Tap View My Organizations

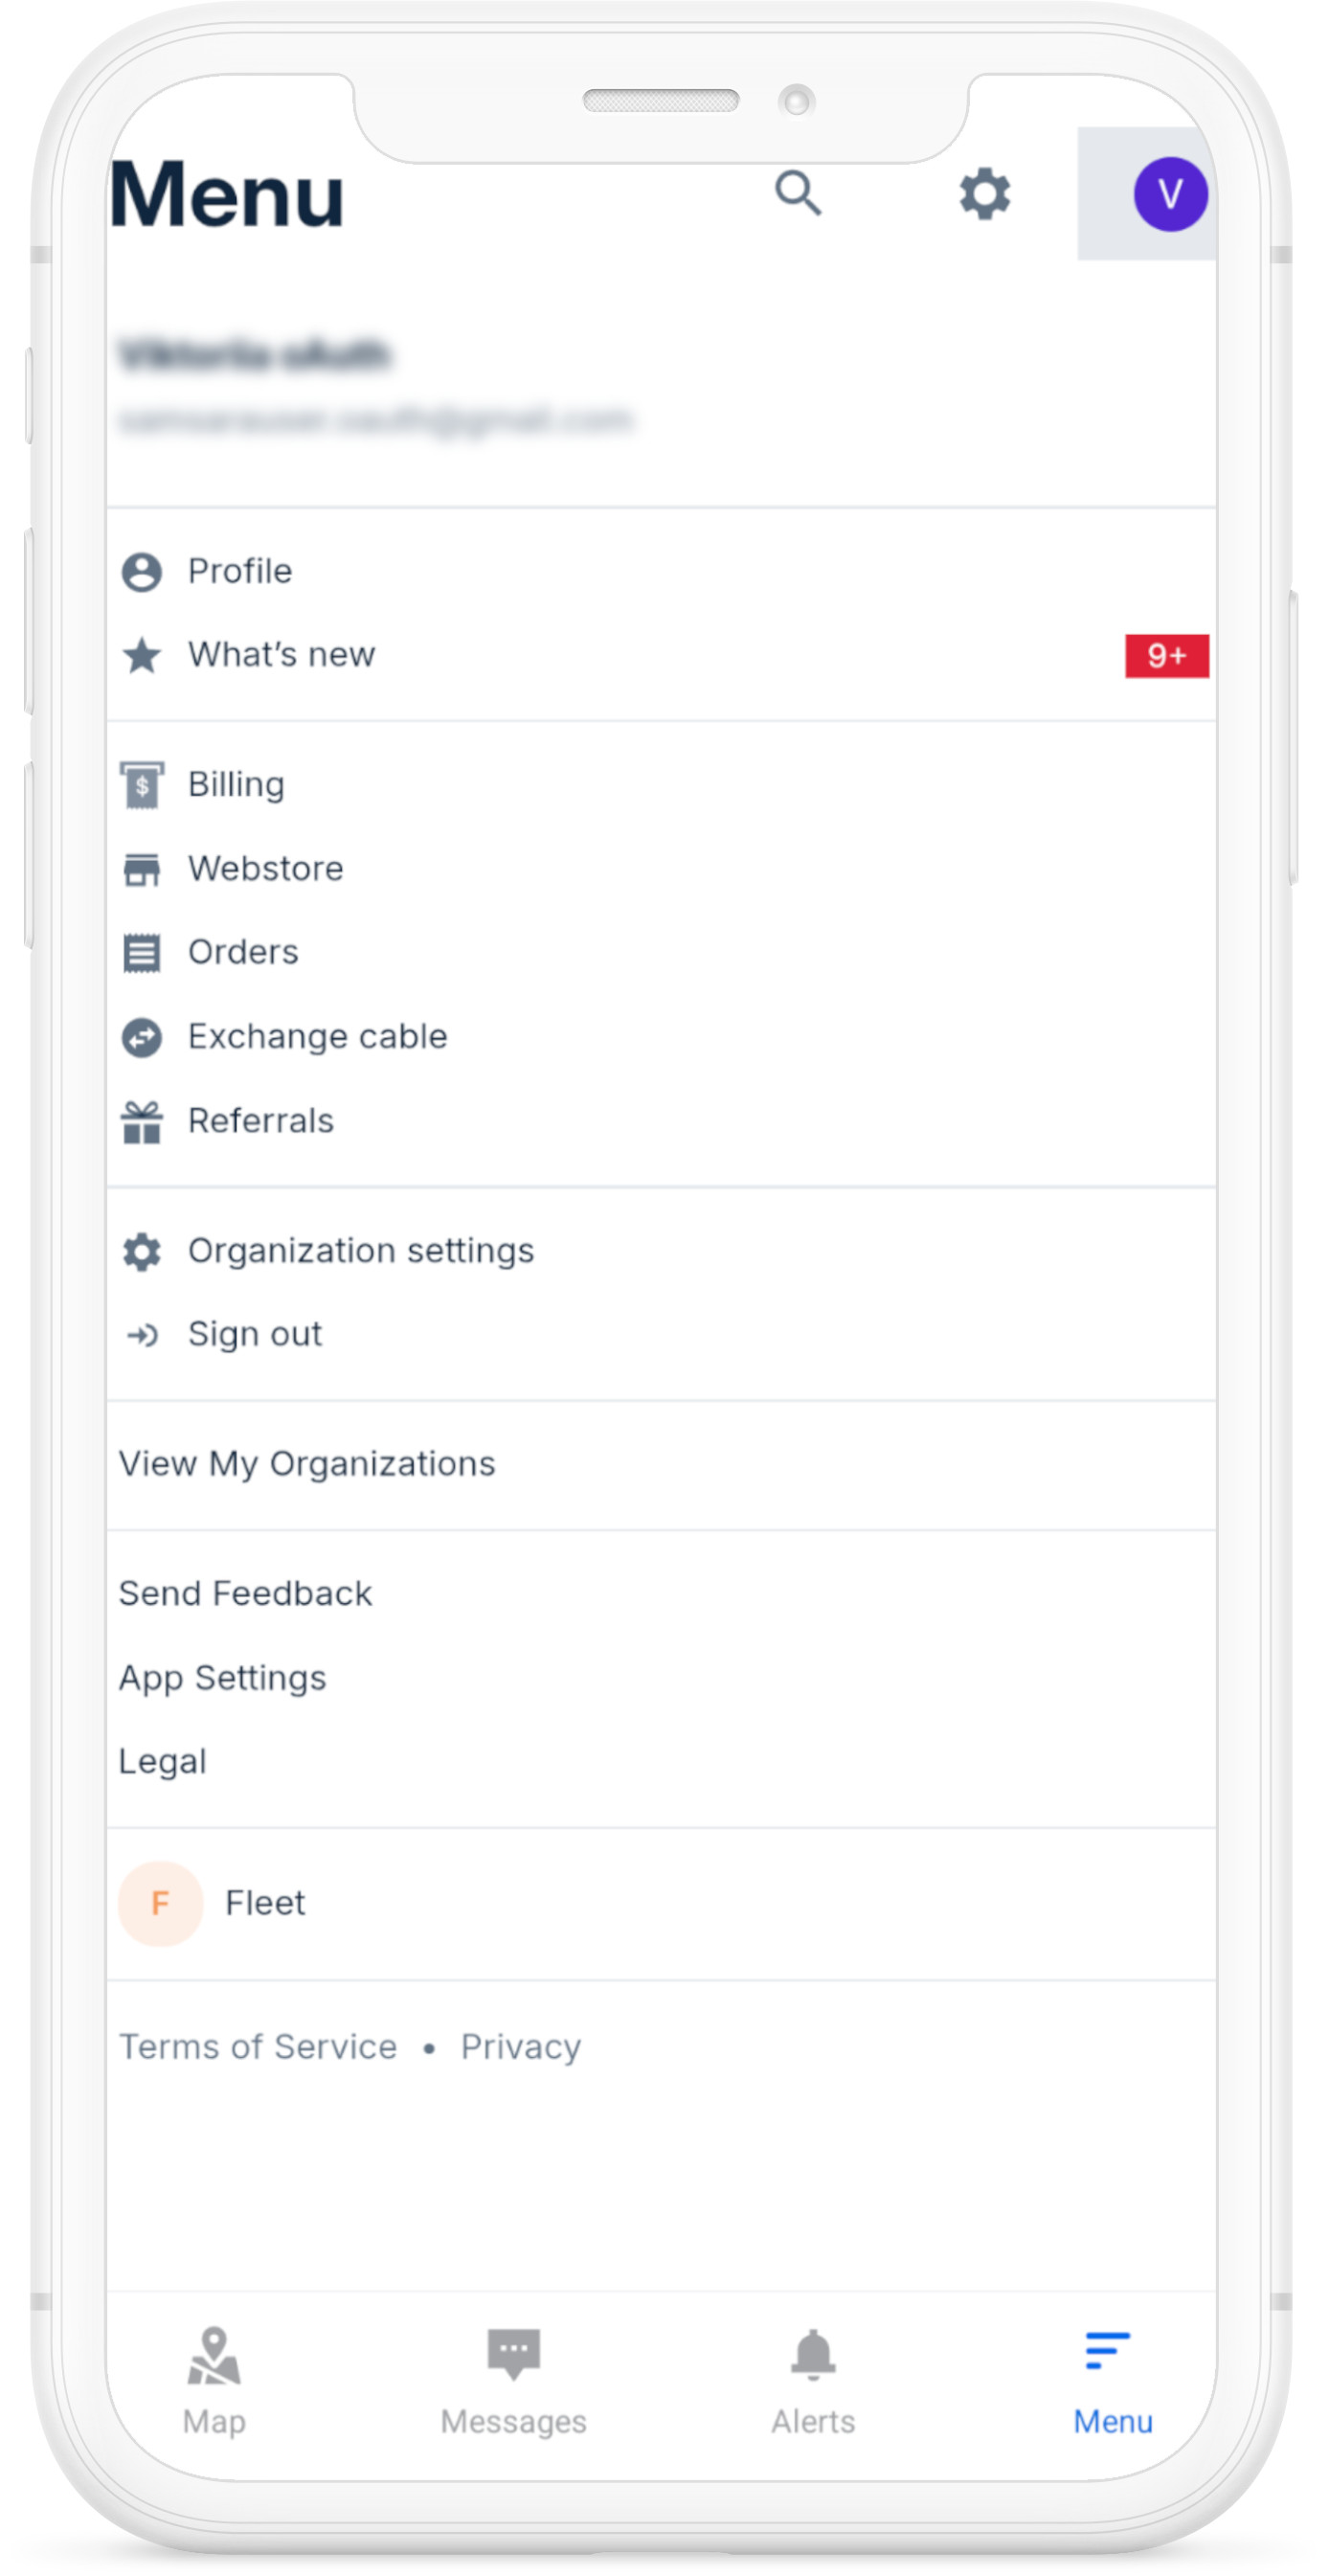tap(307, 1464)
